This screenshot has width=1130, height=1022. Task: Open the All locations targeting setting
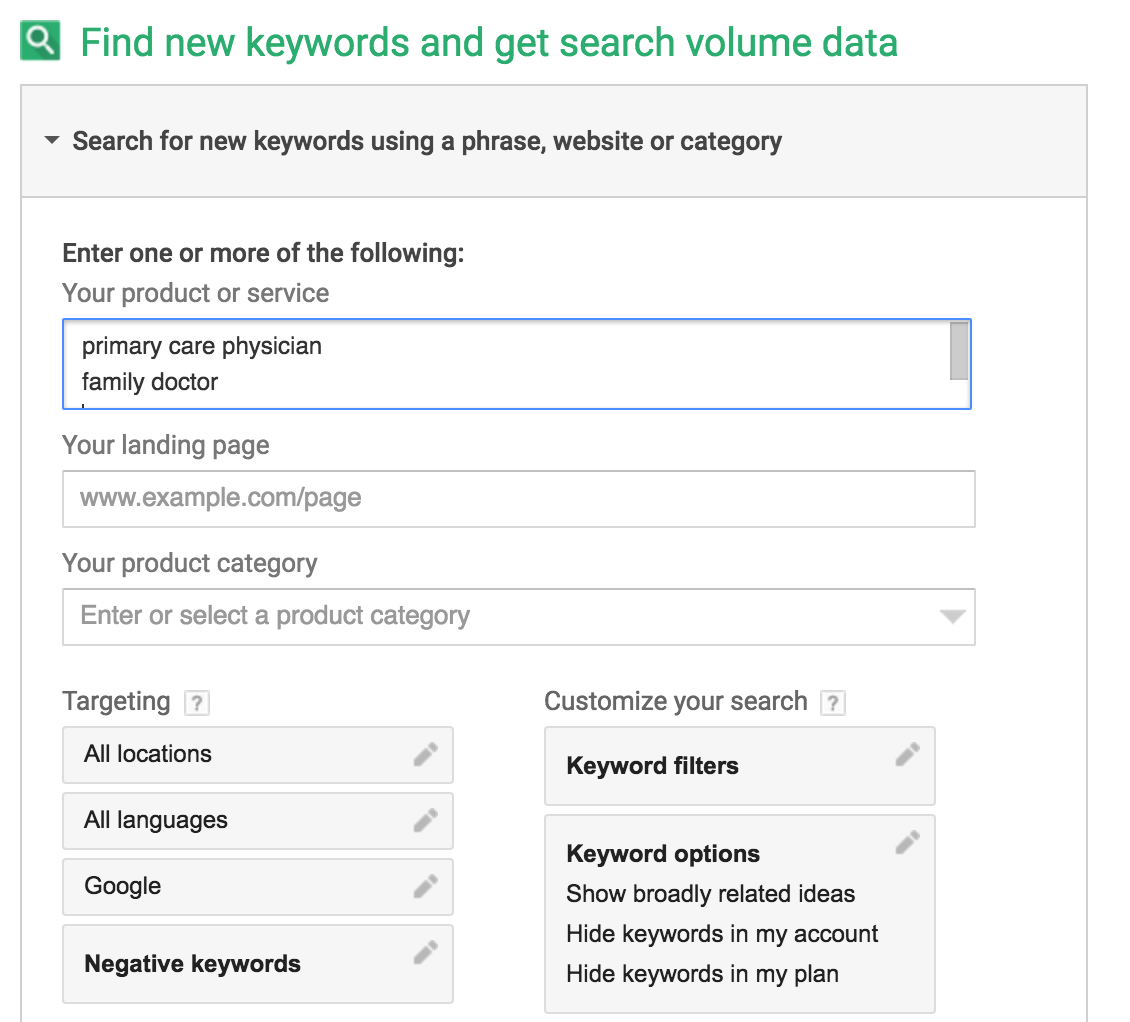click(258, 755)
